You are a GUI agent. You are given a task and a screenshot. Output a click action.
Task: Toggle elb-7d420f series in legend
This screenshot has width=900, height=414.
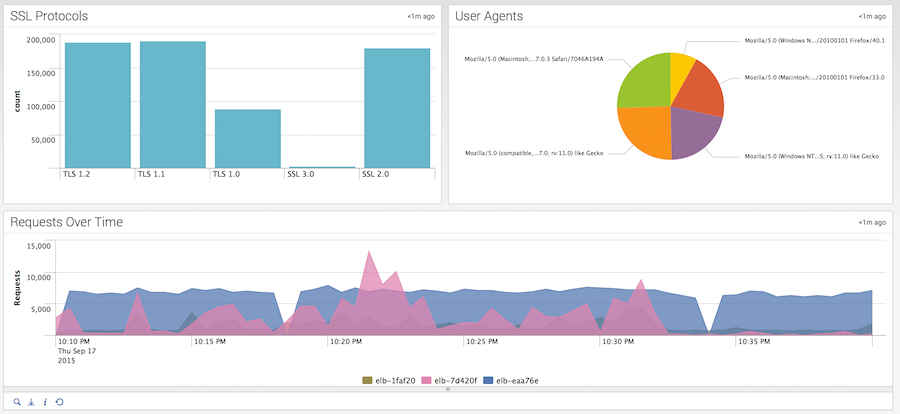point(451,380)
